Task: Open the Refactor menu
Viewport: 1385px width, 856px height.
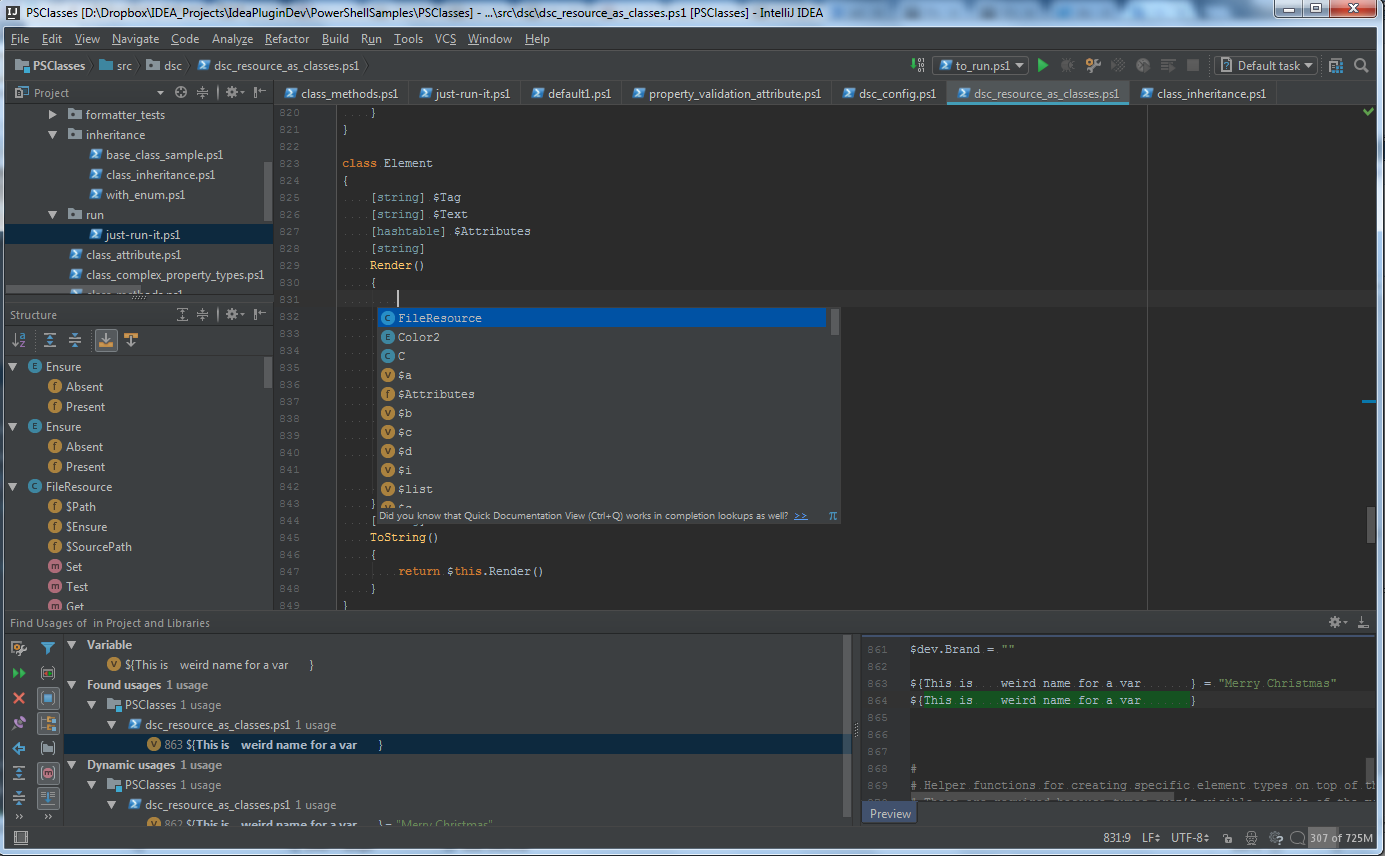Action: (x=286, y=39)
